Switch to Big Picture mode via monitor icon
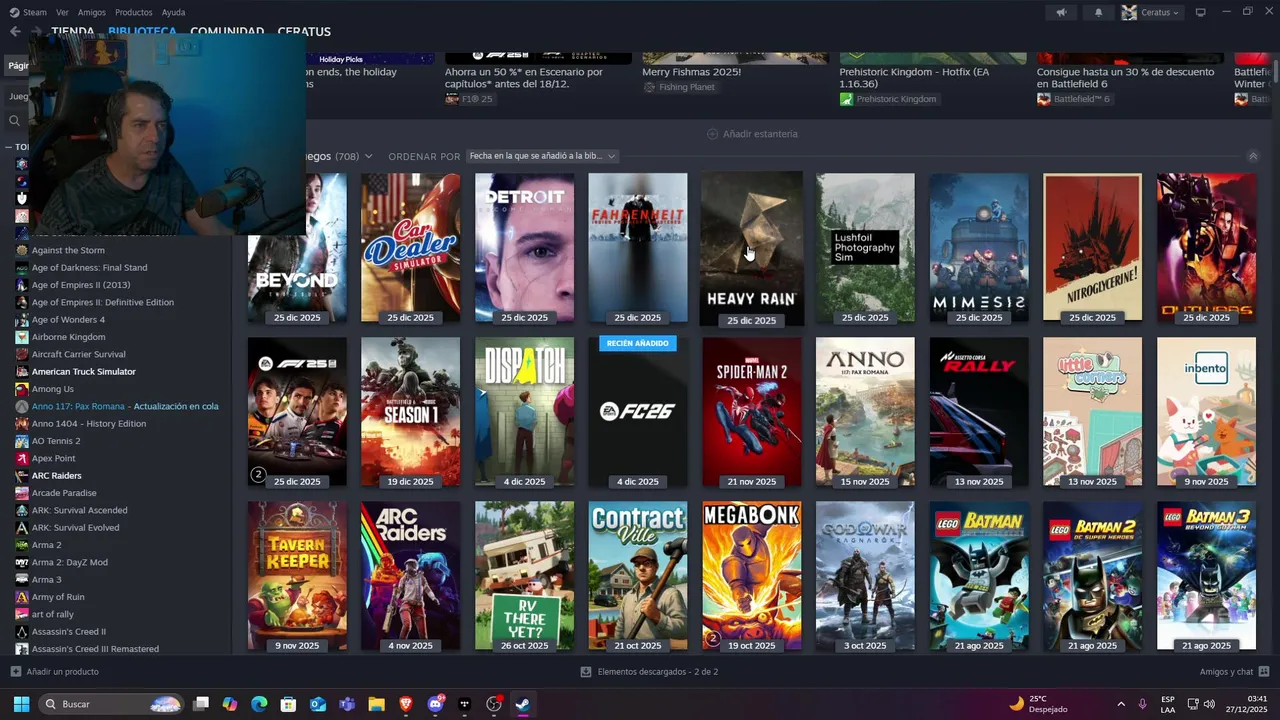This screenshot has width=1280, height=720. coord(1201,12)
